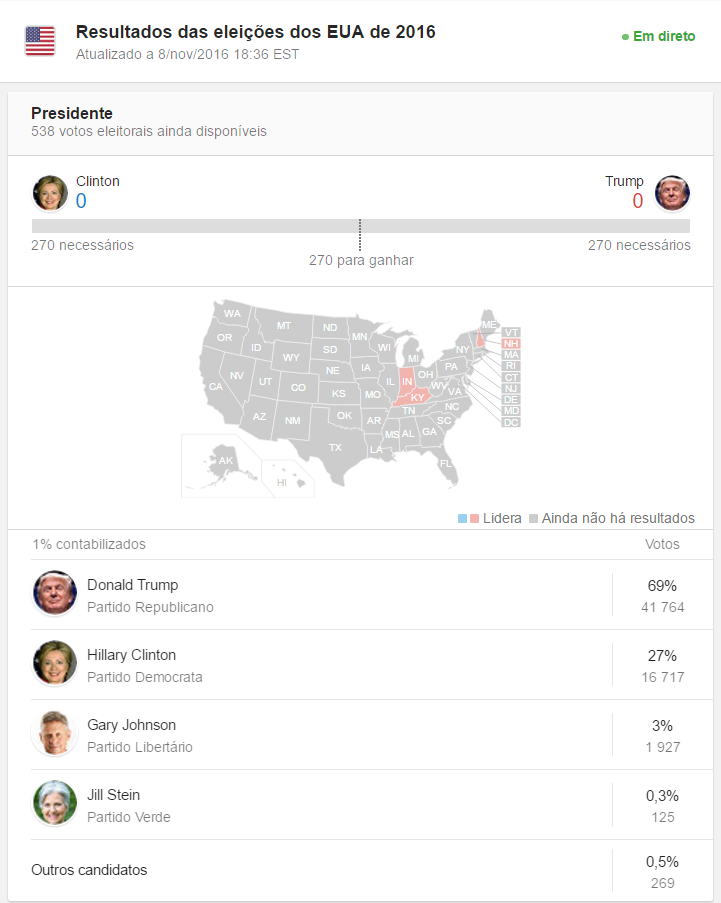Click California on the election map
721x903 pixels.
(x=215, y=386)
